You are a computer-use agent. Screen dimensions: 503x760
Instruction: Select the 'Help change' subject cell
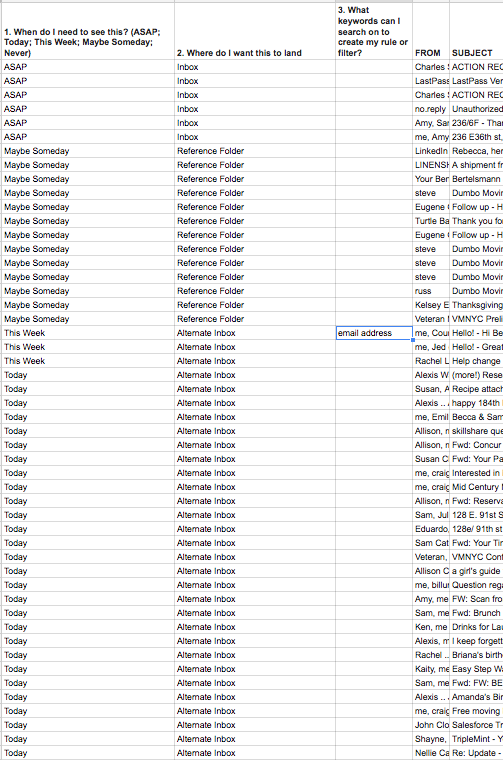click(x=476, y=361)
